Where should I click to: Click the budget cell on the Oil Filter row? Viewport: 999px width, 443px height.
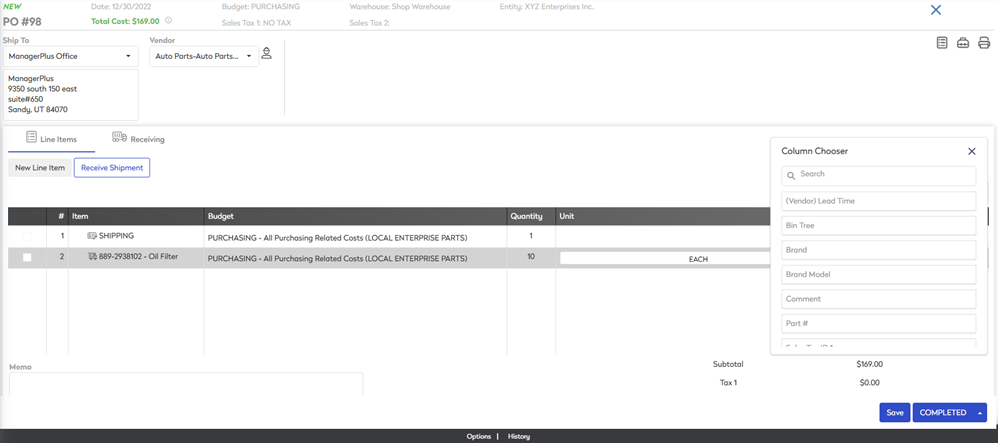(355, 258)
